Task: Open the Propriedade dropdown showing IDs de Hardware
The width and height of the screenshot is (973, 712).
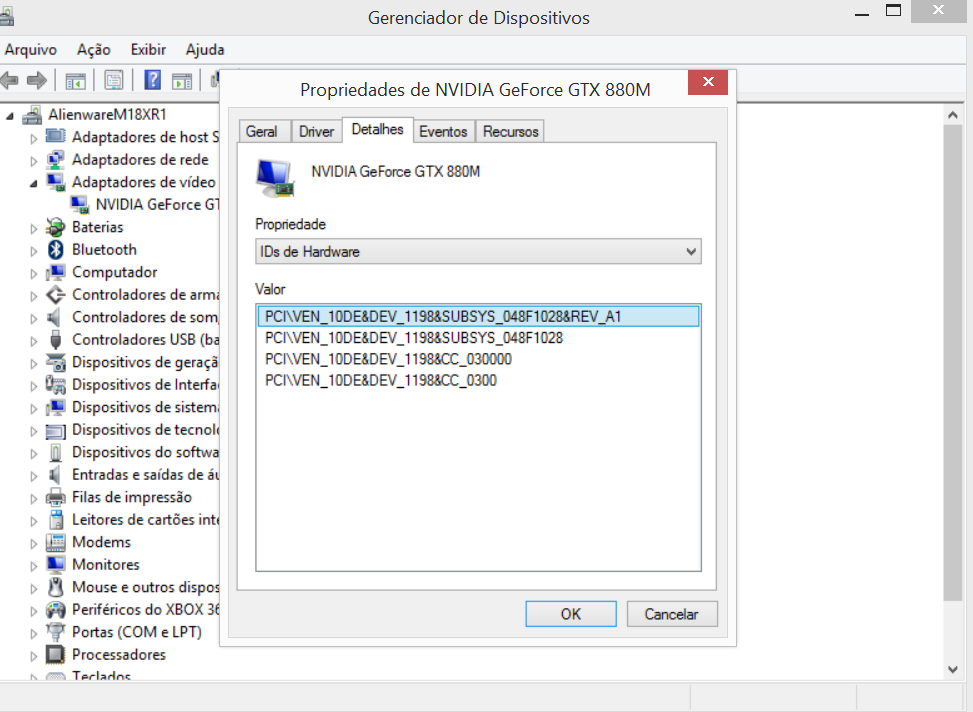Action: (478, 251)
